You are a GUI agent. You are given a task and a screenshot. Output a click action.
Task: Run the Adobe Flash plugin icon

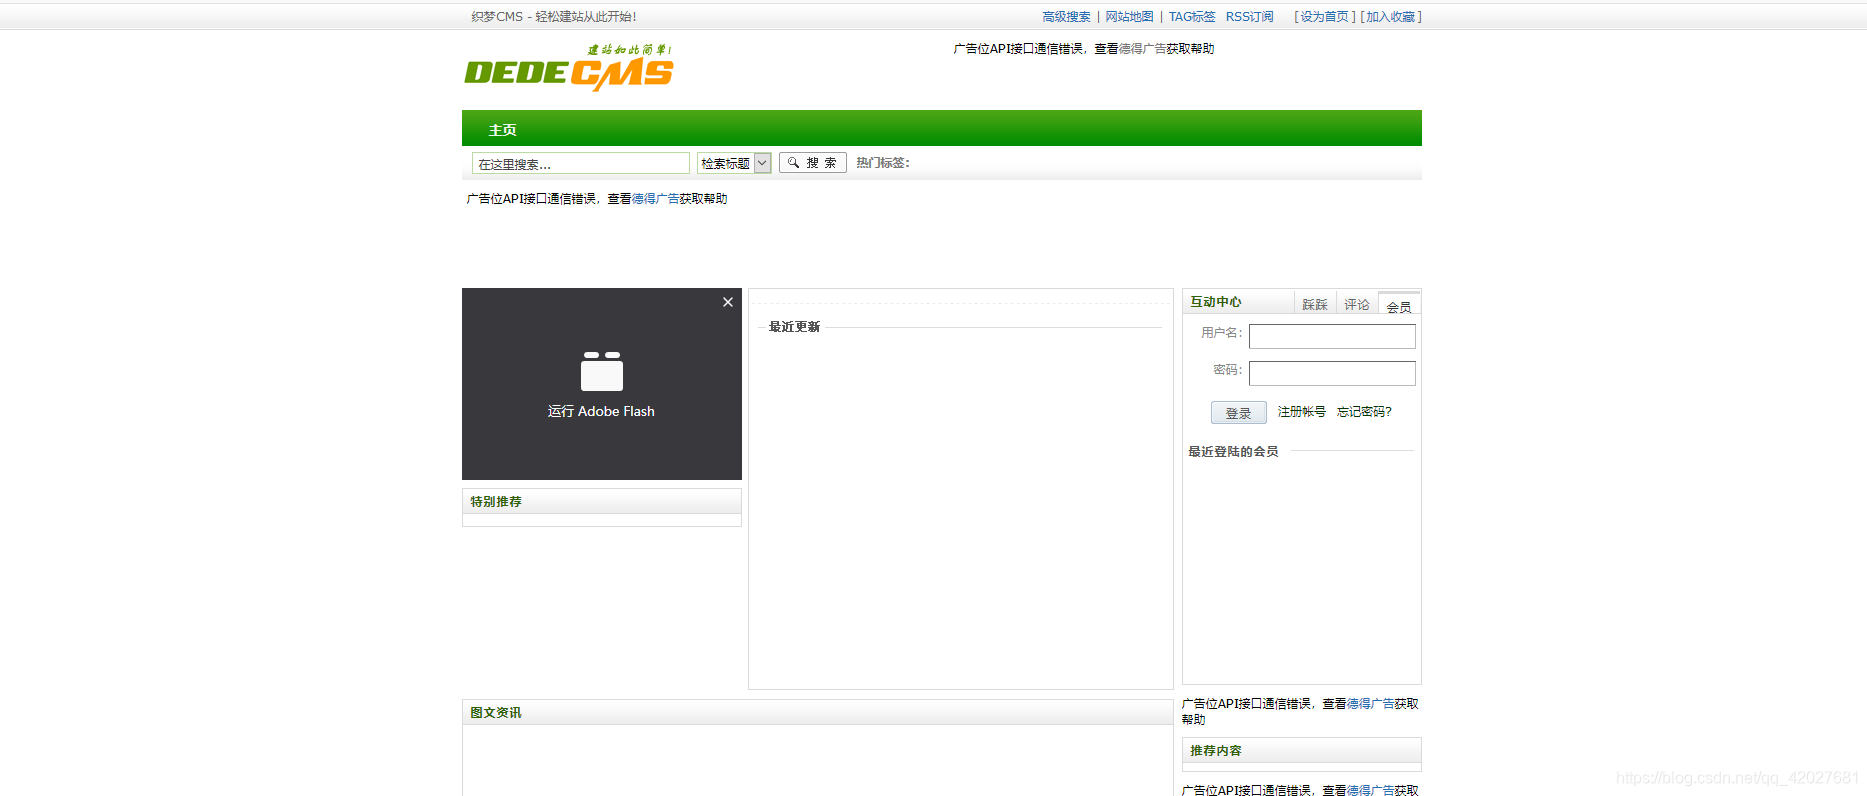pyautogui.click(x=602, y=371)
